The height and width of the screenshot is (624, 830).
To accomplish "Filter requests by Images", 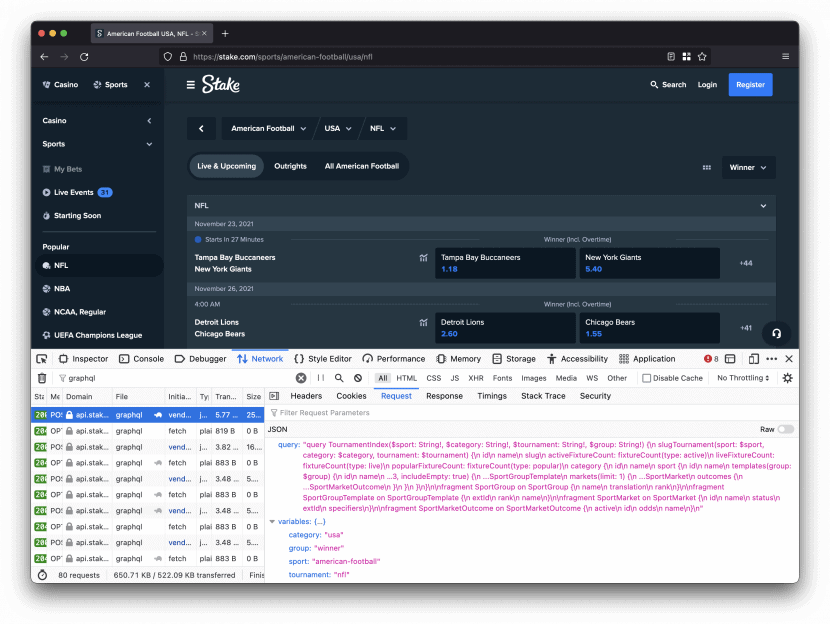I will [x=534, y=378].
